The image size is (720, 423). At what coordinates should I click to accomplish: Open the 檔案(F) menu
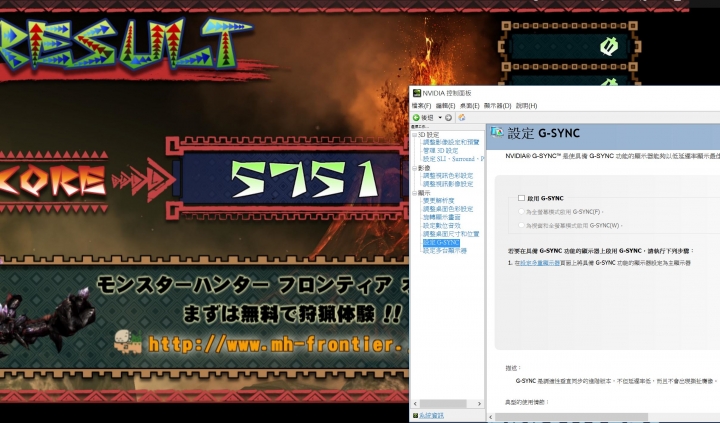coord(421,106)
